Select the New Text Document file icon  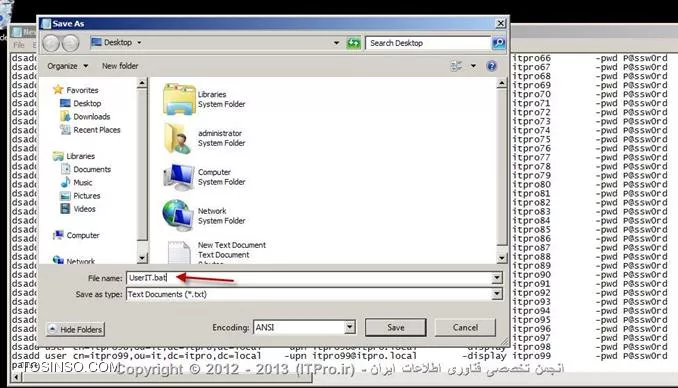179,253
